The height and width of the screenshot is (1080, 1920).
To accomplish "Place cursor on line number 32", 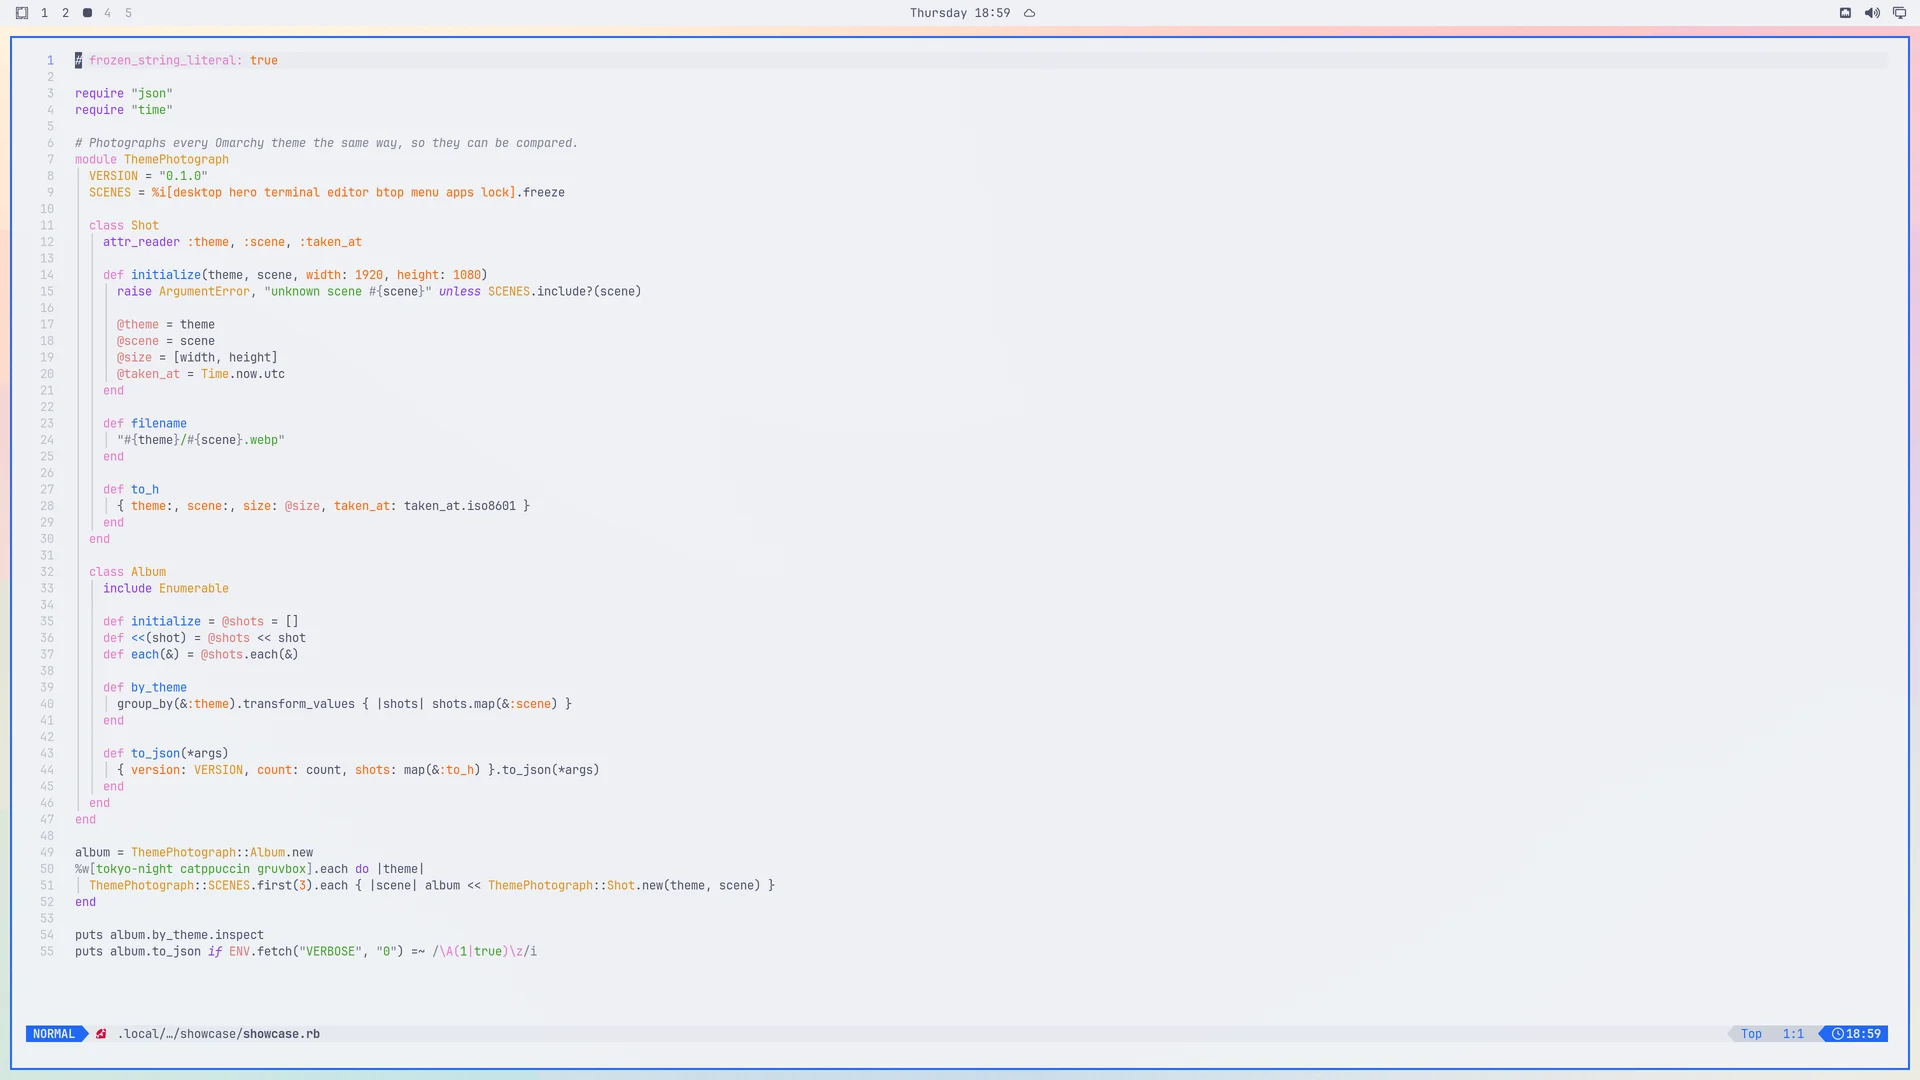I will [x=47, y=572].
